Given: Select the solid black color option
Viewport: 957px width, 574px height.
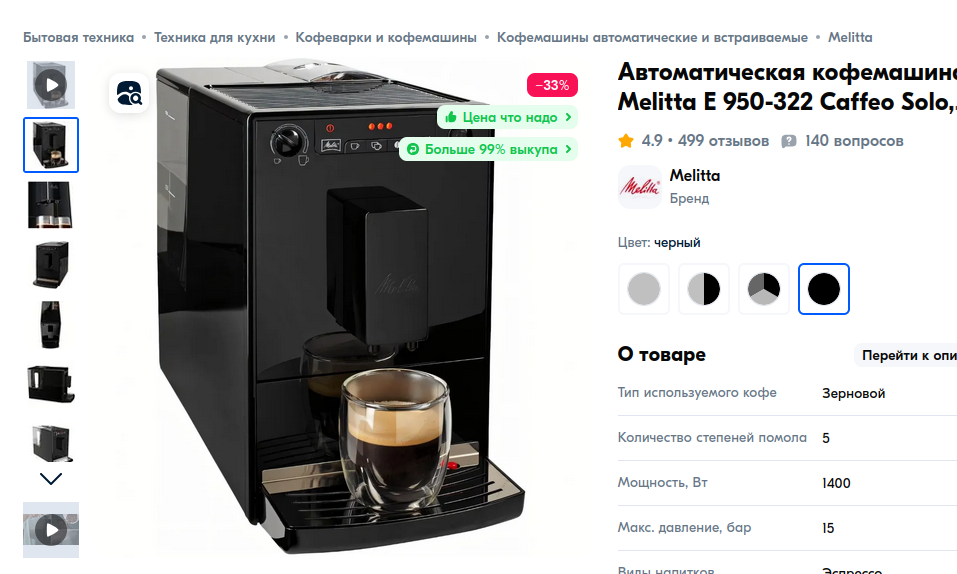Looking at the screenshot, I should (824, 289).
